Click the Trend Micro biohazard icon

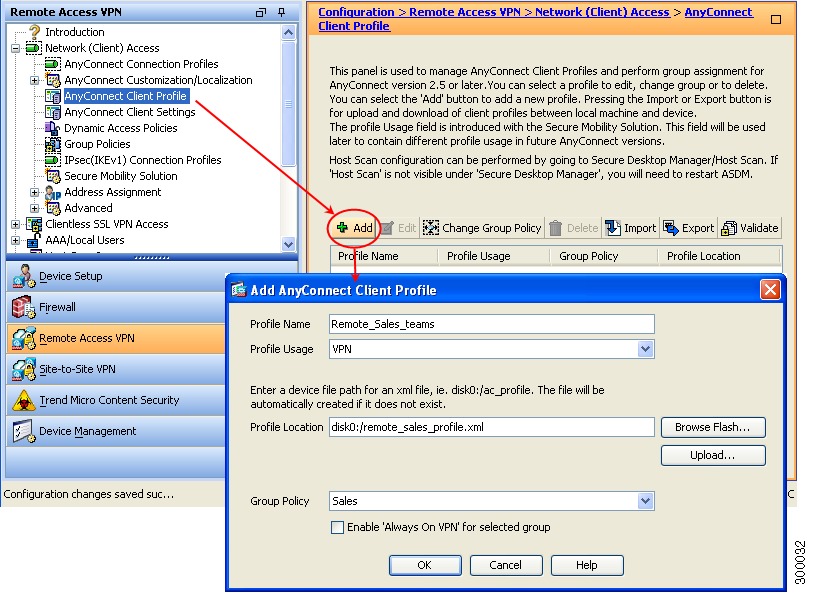[24, 400]
